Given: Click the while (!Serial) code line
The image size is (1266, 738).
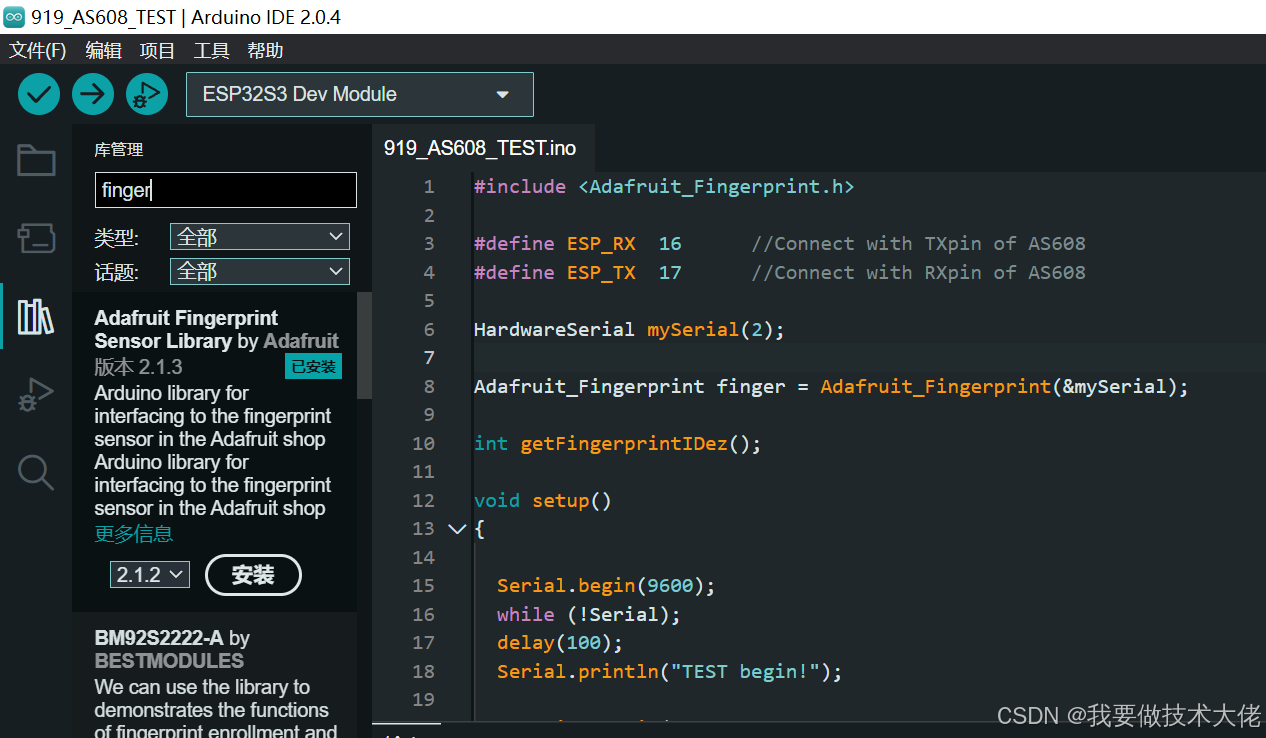Looking at the screenshot, I should coord(589,614).
